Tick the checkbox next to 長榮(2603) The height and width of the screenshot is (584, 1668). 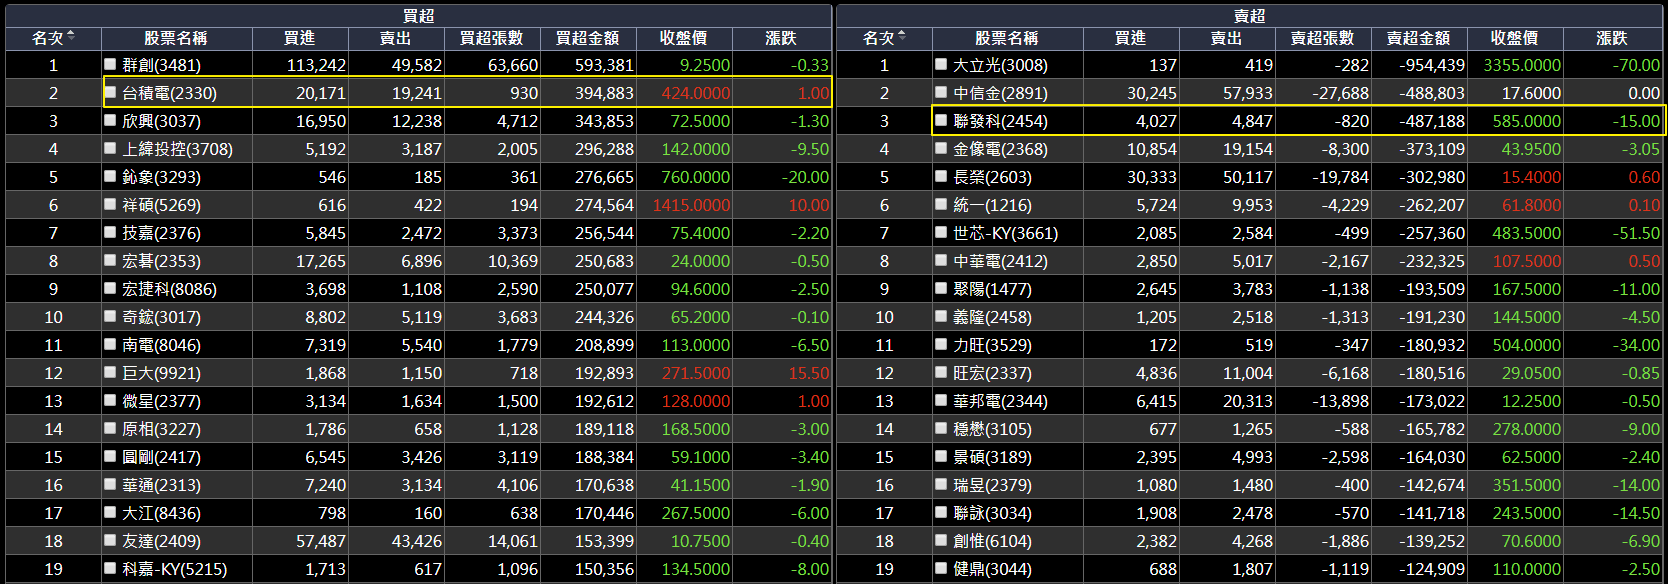(941, 176)
